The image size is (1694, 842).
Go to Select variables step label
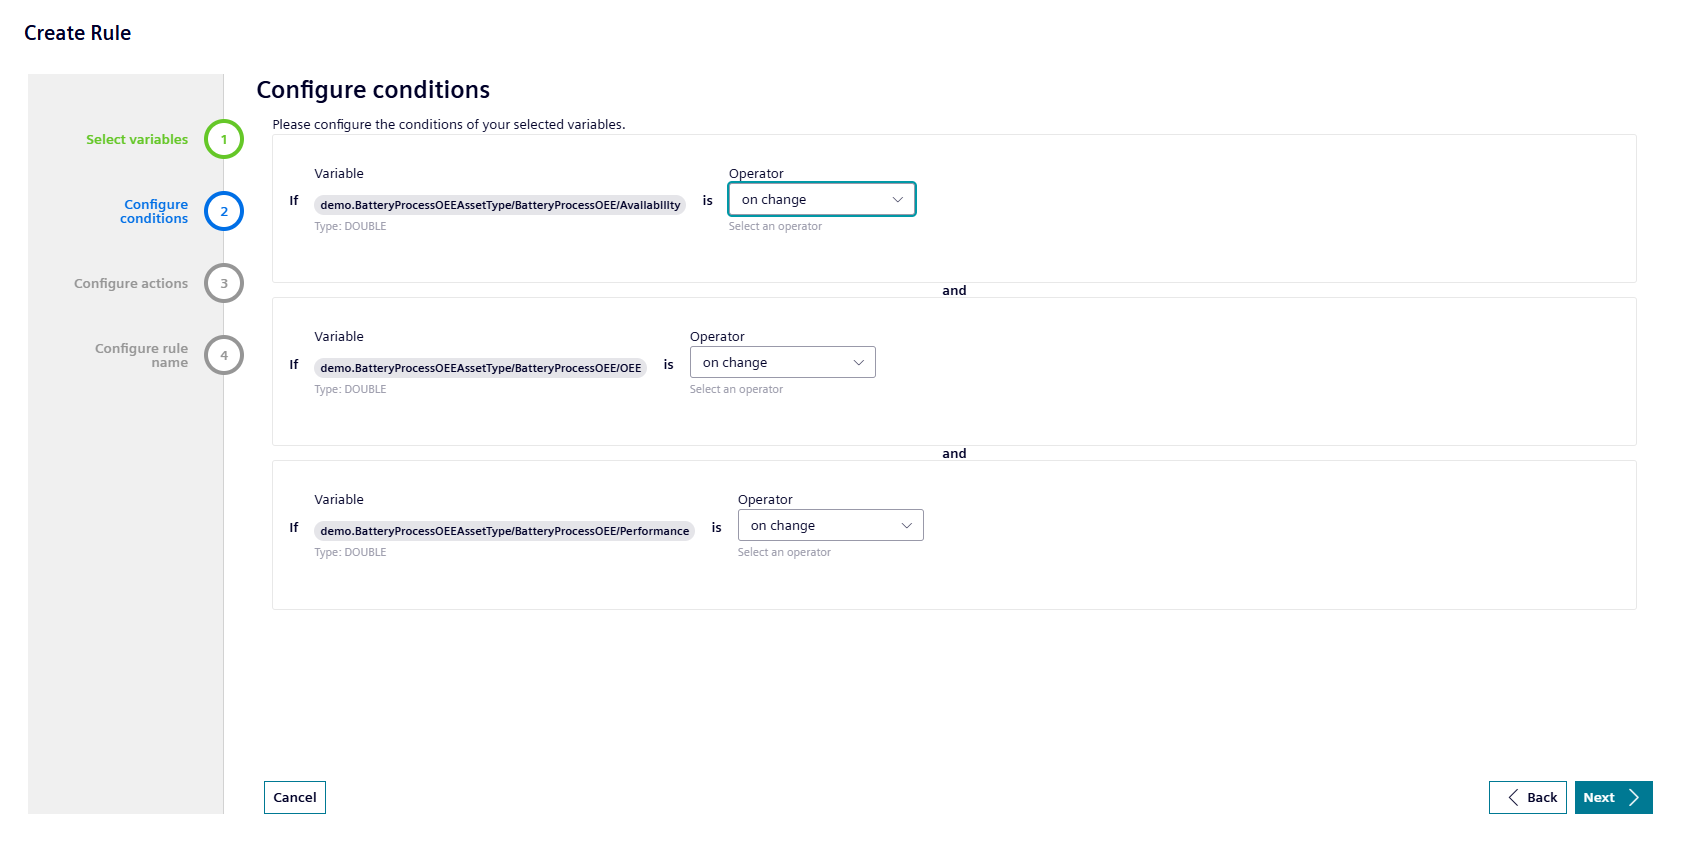coord(137,139)
